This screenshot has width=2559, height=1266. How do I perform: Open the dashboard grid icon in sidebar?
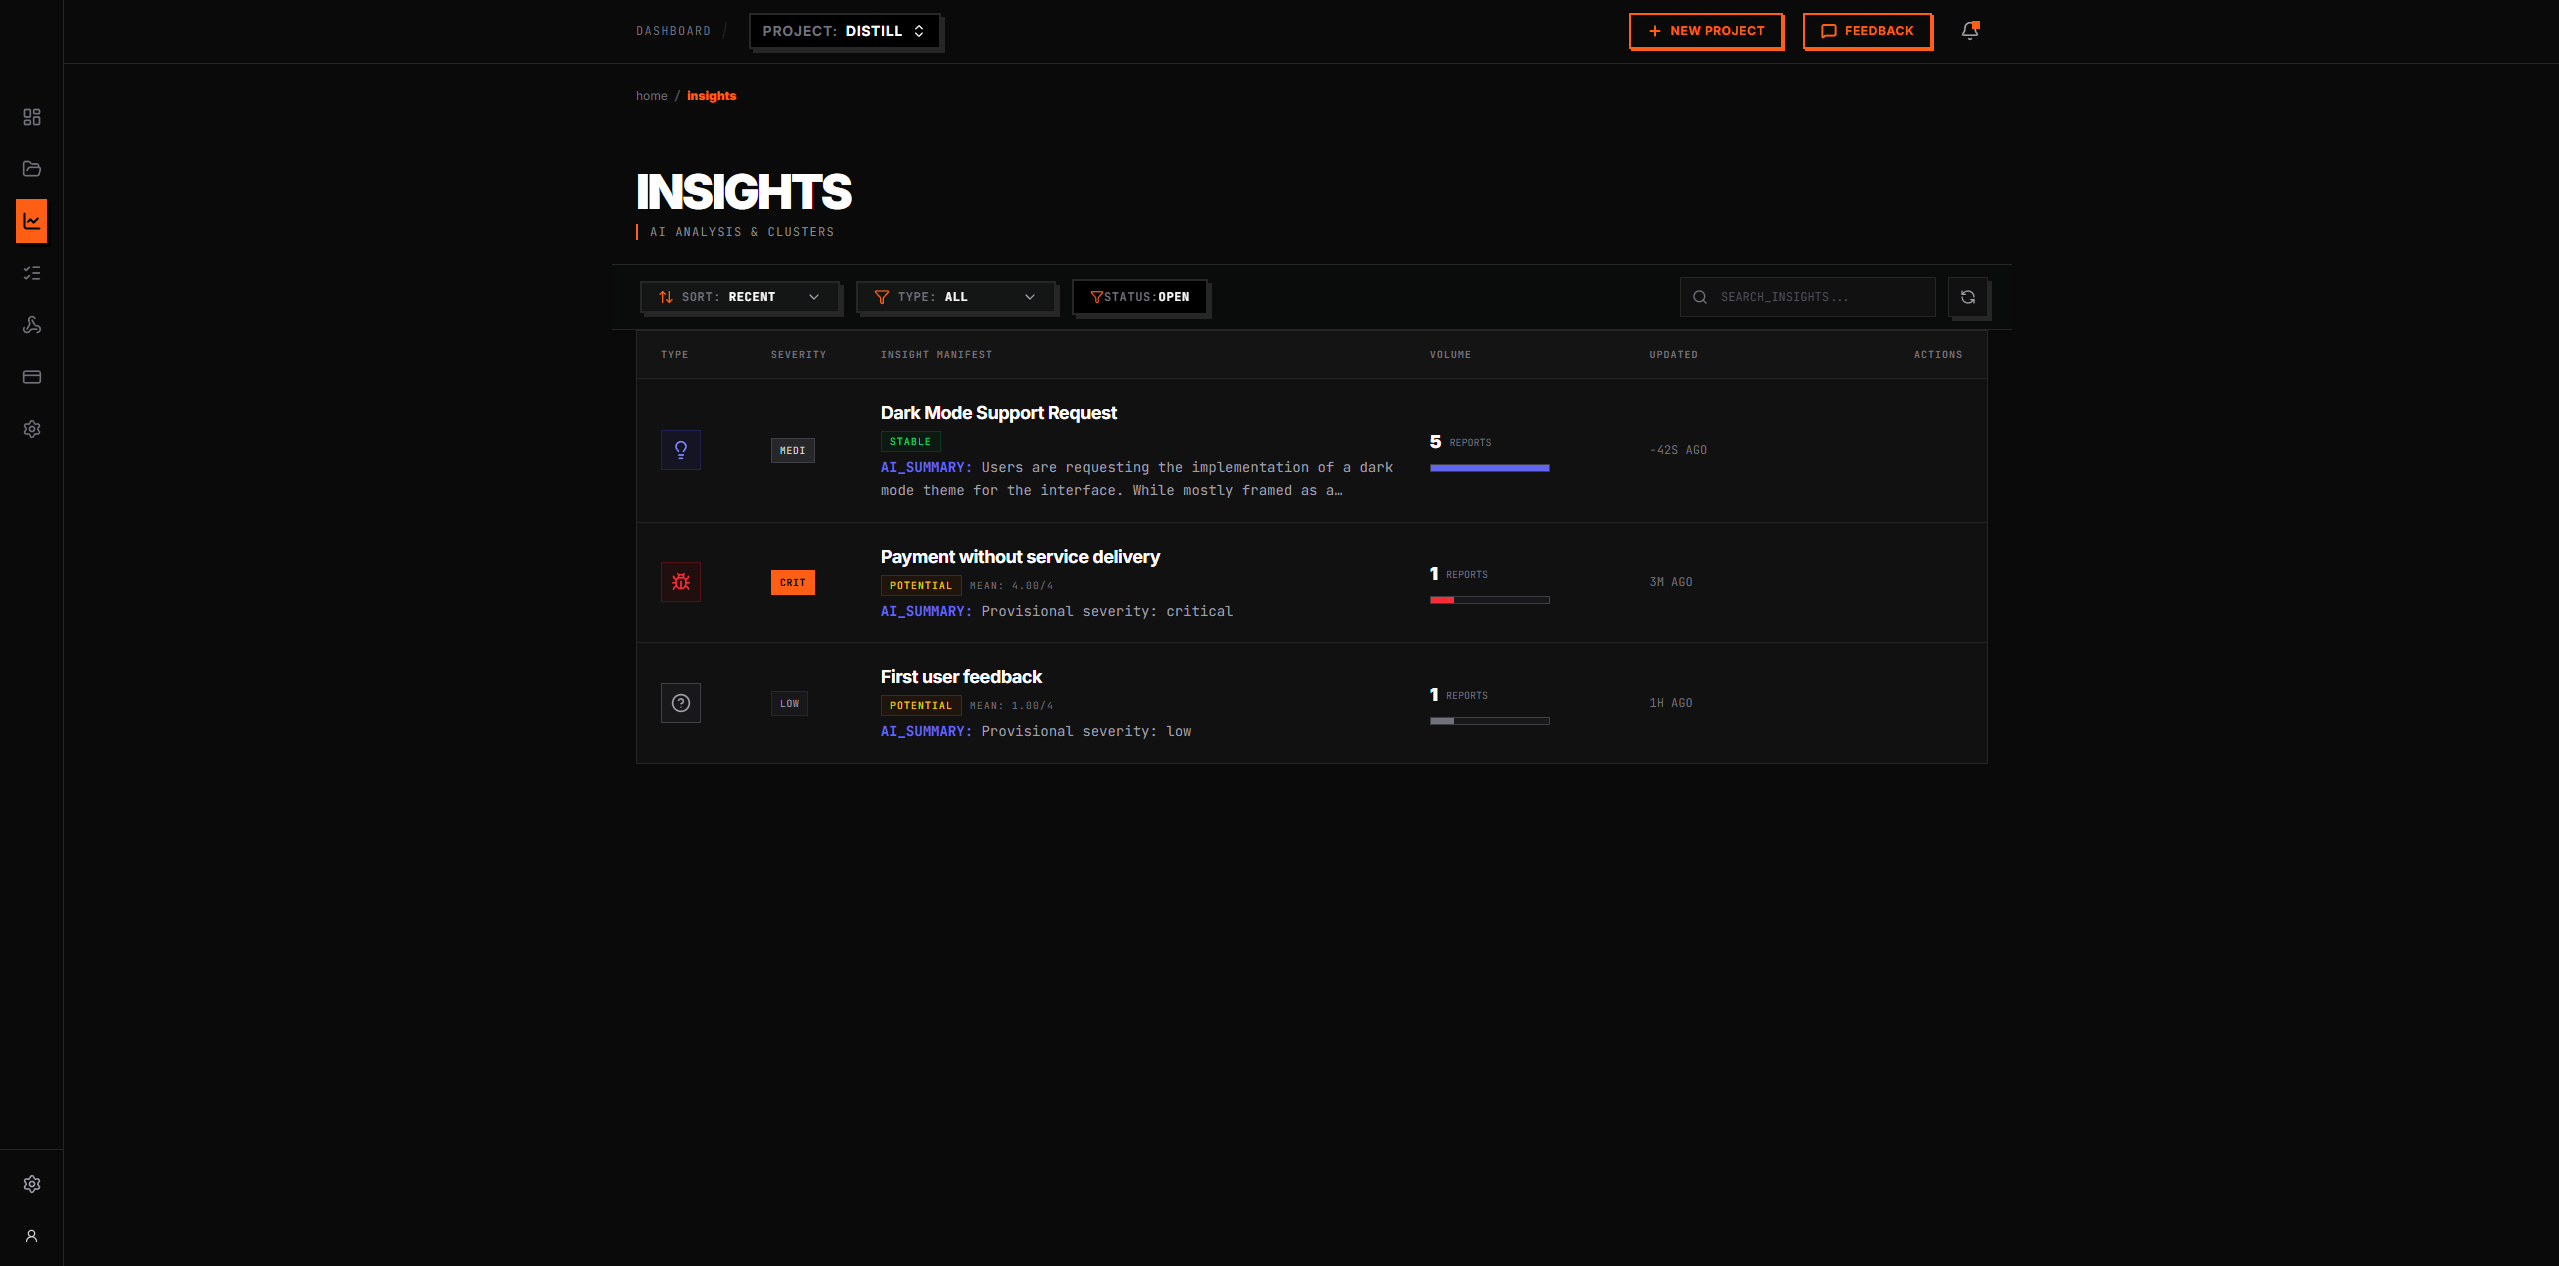point(32,117)
